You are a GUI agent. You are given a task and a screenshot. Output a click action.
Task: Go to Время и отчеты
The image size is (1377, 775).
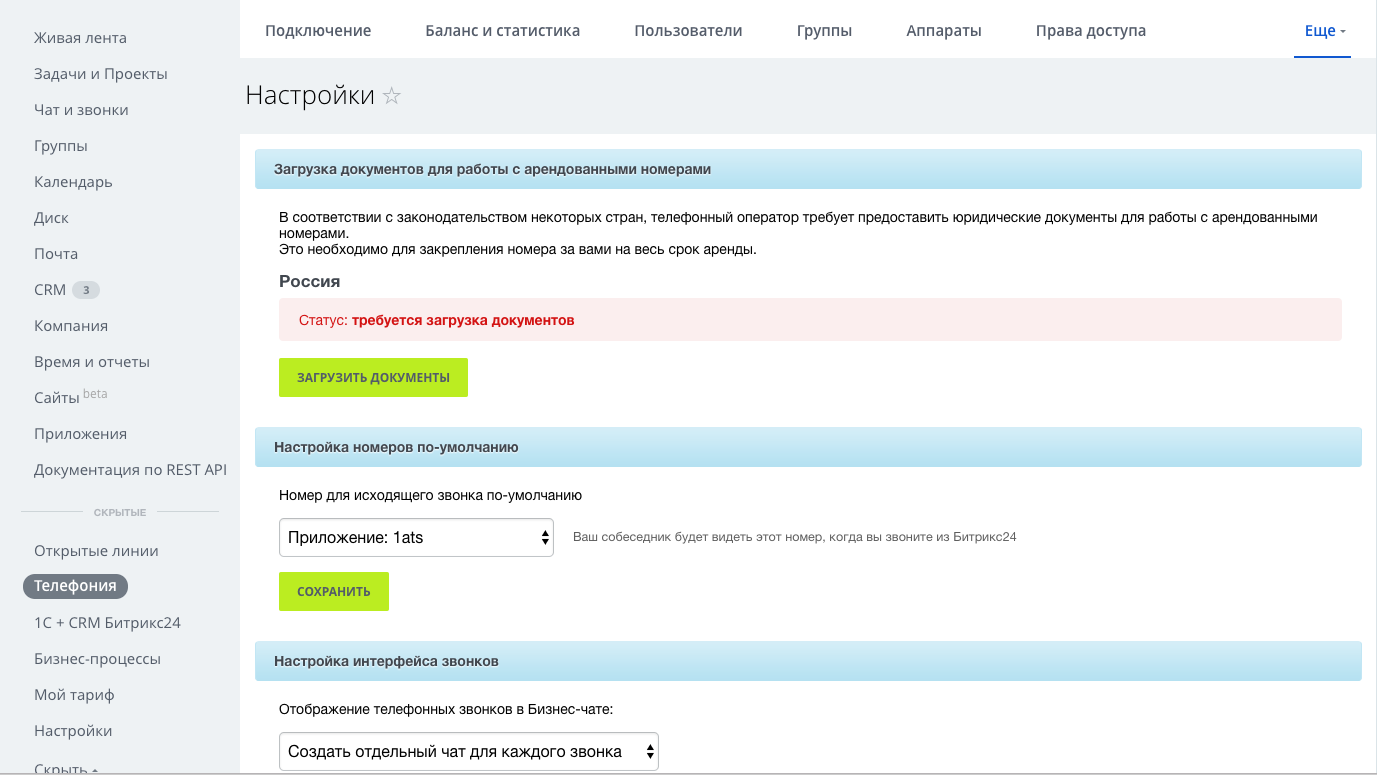click(x=92, y=362)
